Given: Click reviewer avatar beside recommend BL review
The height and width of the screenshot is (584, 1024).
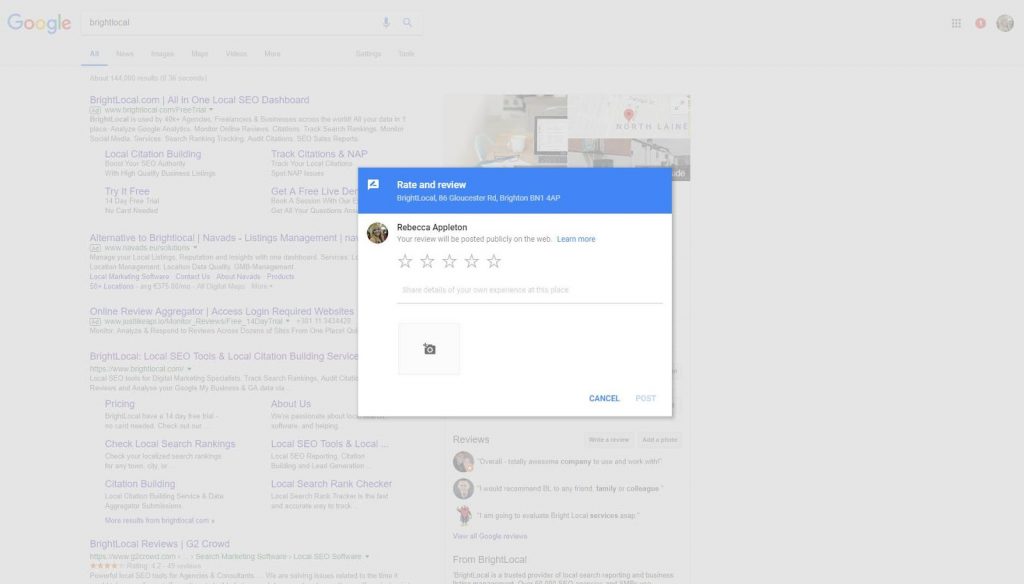Looking at the screenshot, I should [463, 489].
